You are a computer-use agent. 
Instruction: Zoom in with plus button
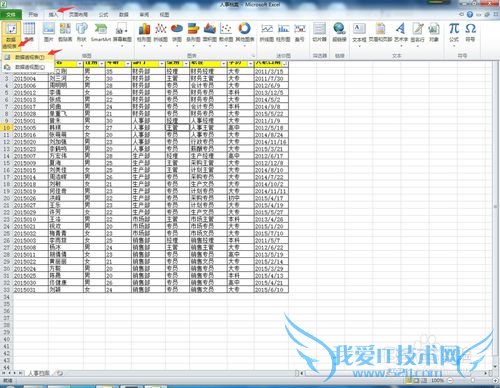(495, 380)
